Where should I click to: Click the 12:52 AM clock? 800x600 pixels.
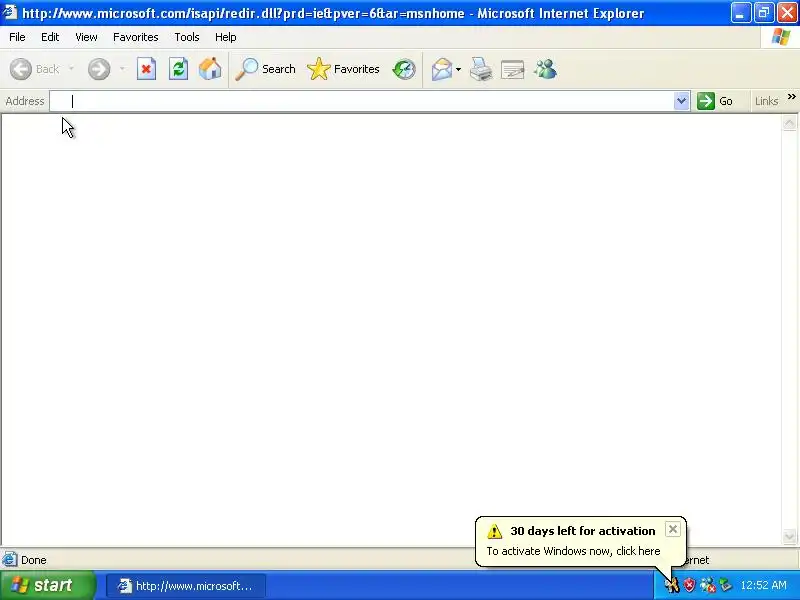(763, 585)
